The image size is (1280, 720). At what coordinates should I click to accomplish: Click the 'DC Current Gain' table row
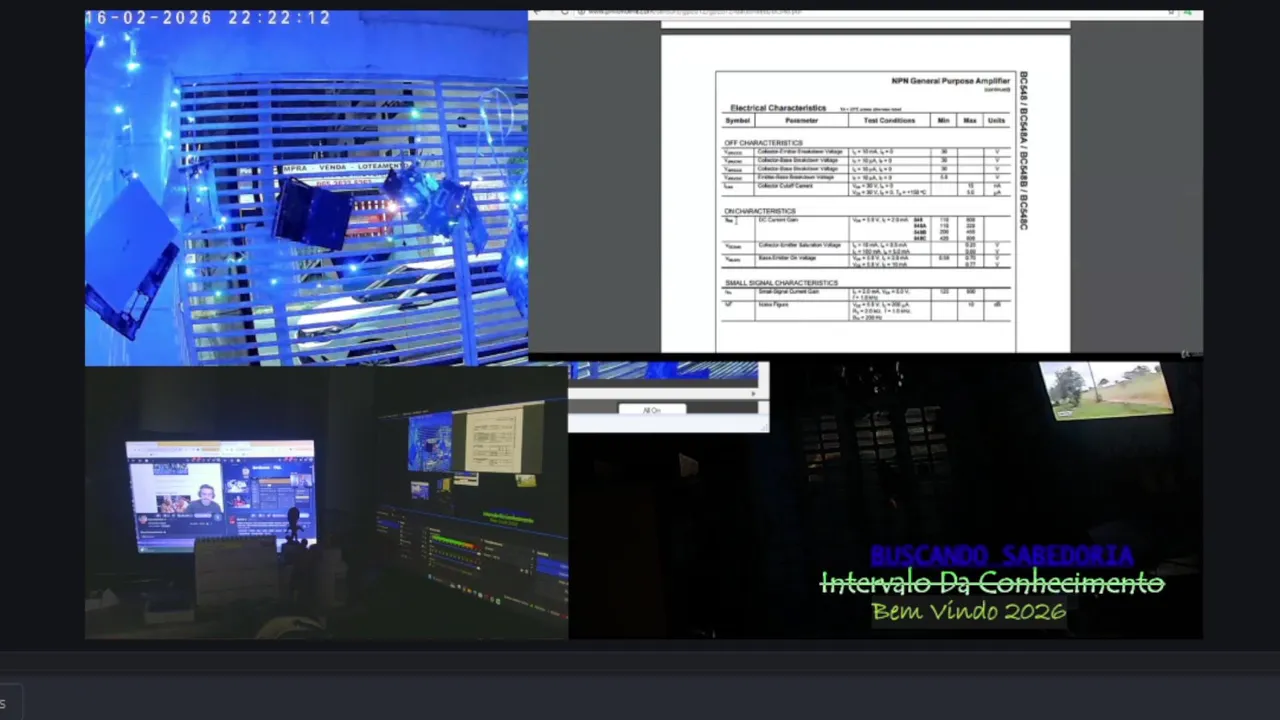(866, 229)
